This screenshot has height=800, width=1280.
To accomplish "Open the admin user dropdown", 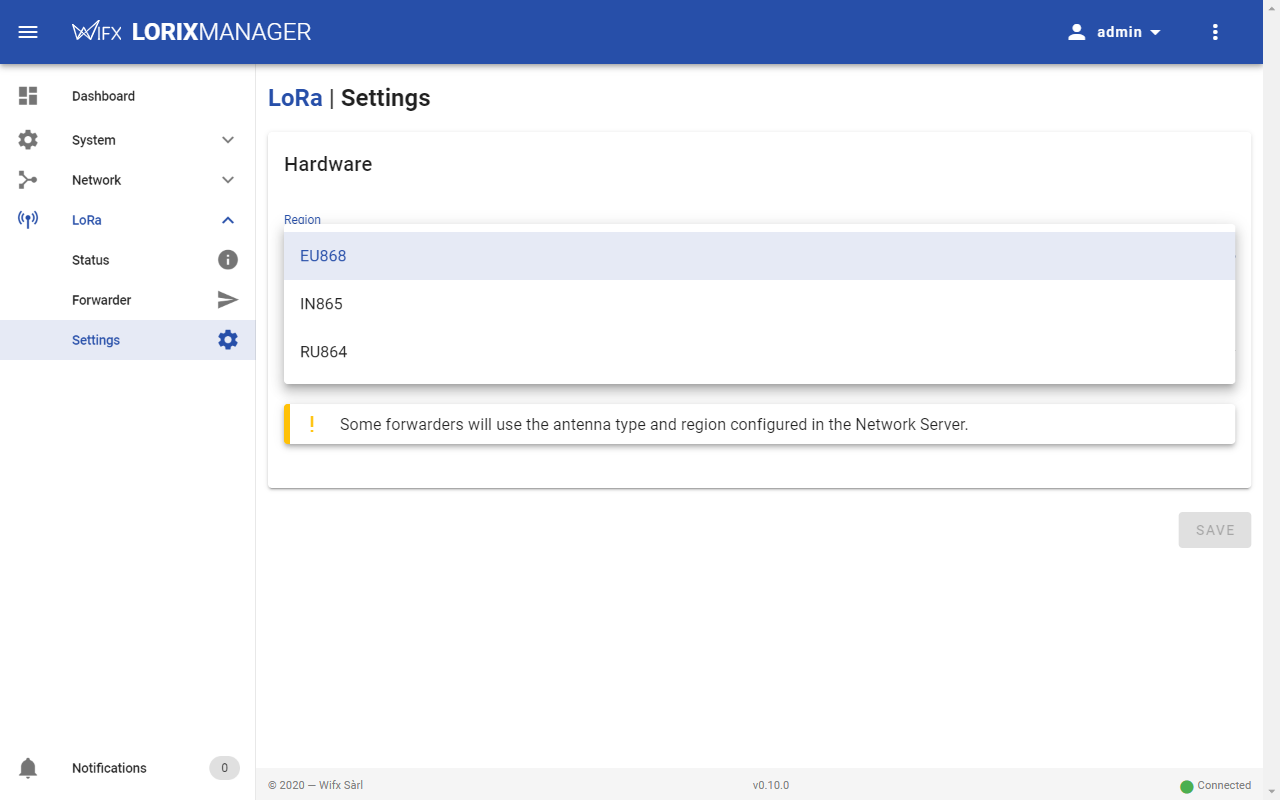I will 1115,32.
